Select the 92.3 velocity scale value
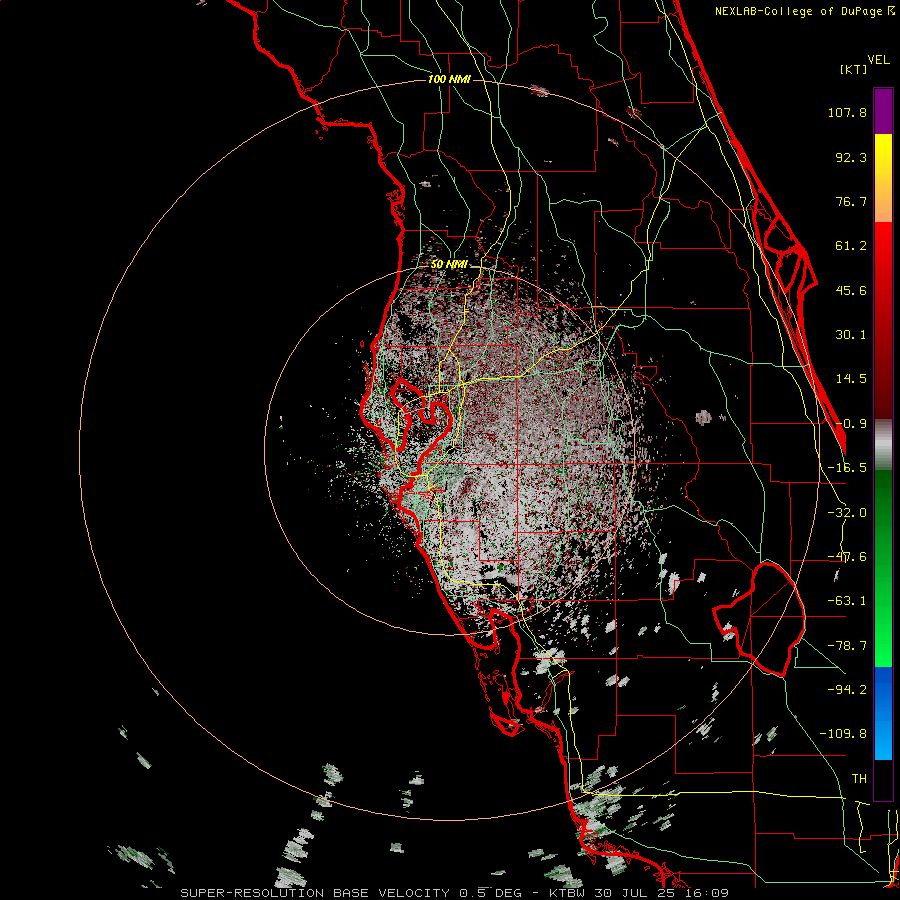The width and height of the screenshot is (900, 900). coord(851,157)
